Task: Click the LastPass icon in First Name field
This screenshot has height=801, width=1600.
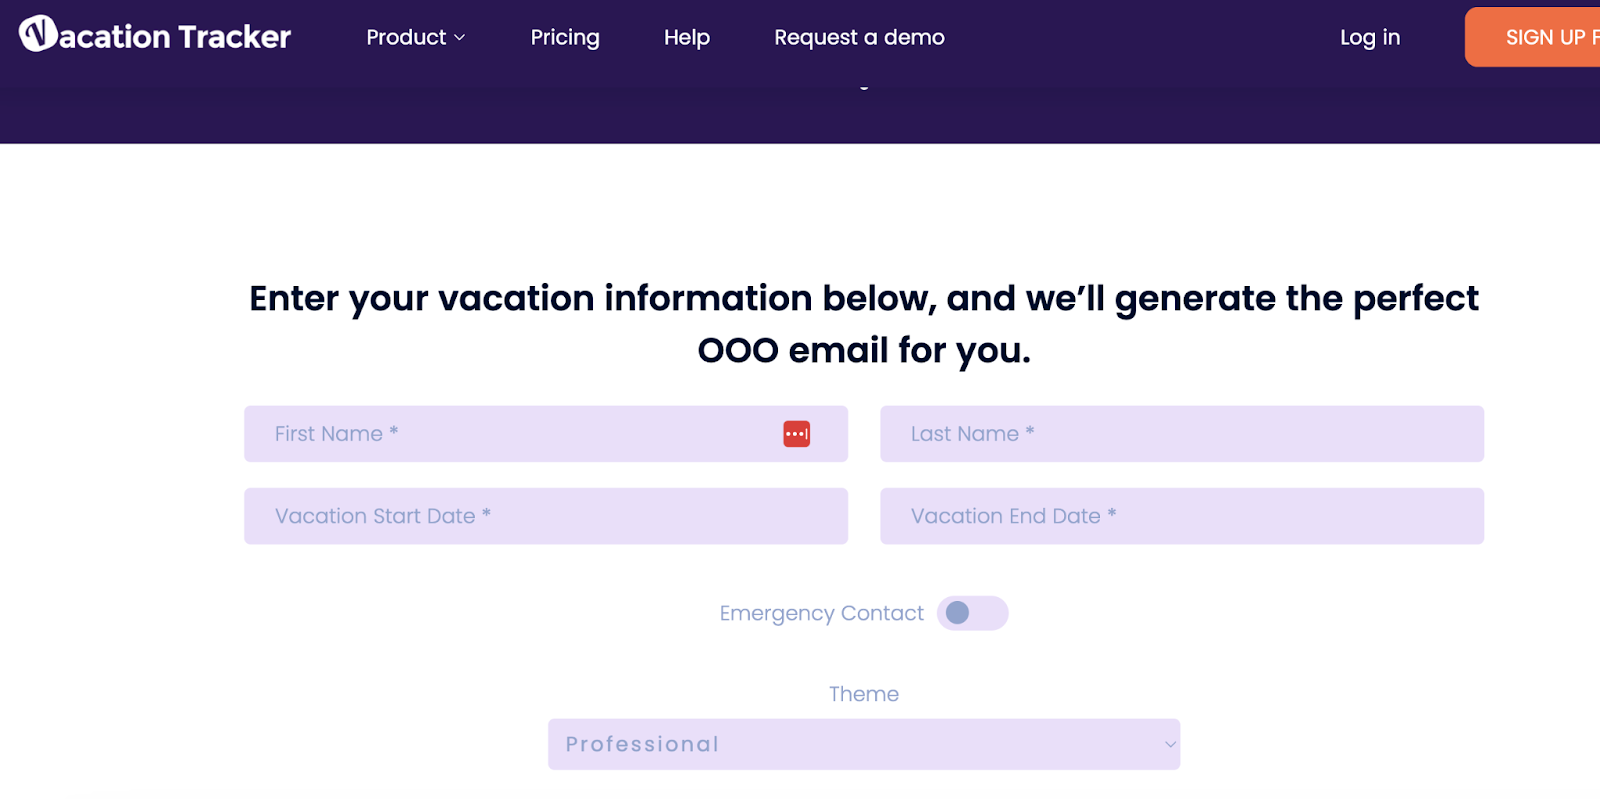Action: 796,433
